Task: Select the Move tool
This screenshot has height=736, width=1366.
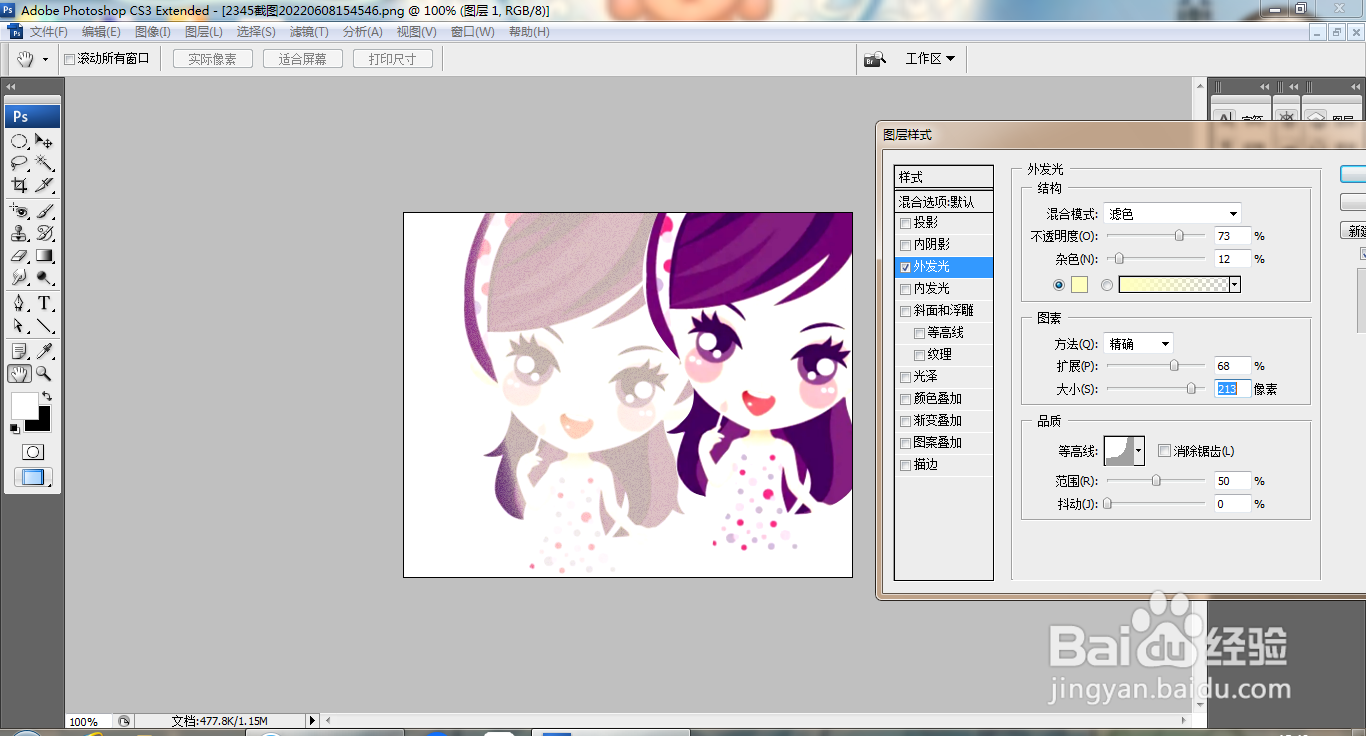Action: click(44, 141)
